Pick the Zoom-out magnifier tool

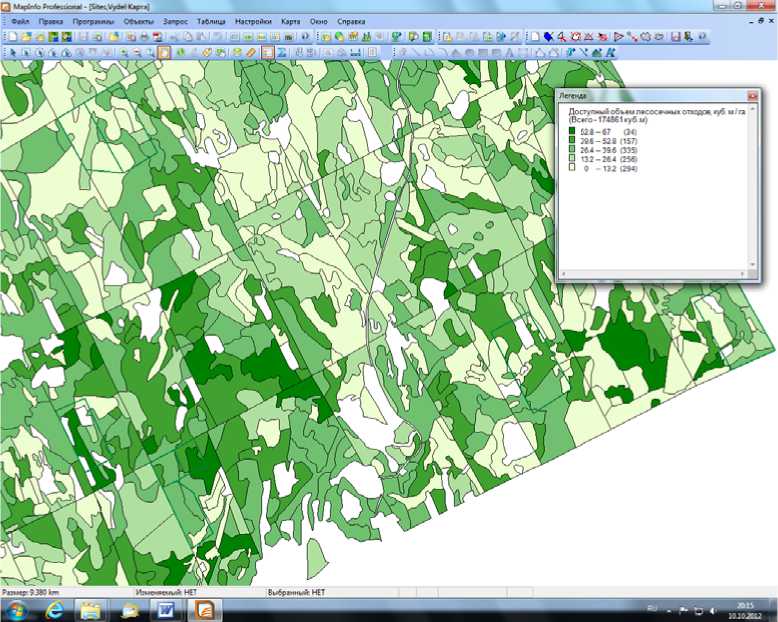tap(136, 52)
